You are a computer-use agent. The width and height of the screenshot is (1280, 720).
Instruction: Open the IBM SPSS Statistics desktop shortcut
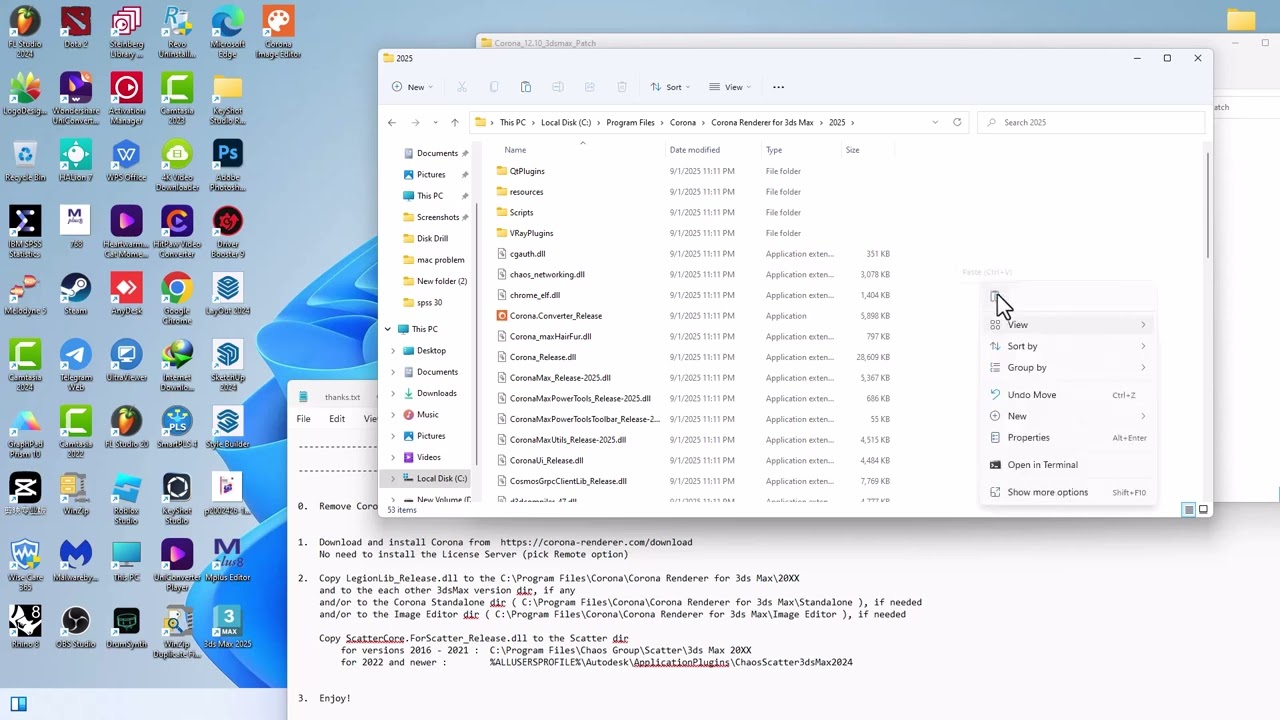click(25, 232)
